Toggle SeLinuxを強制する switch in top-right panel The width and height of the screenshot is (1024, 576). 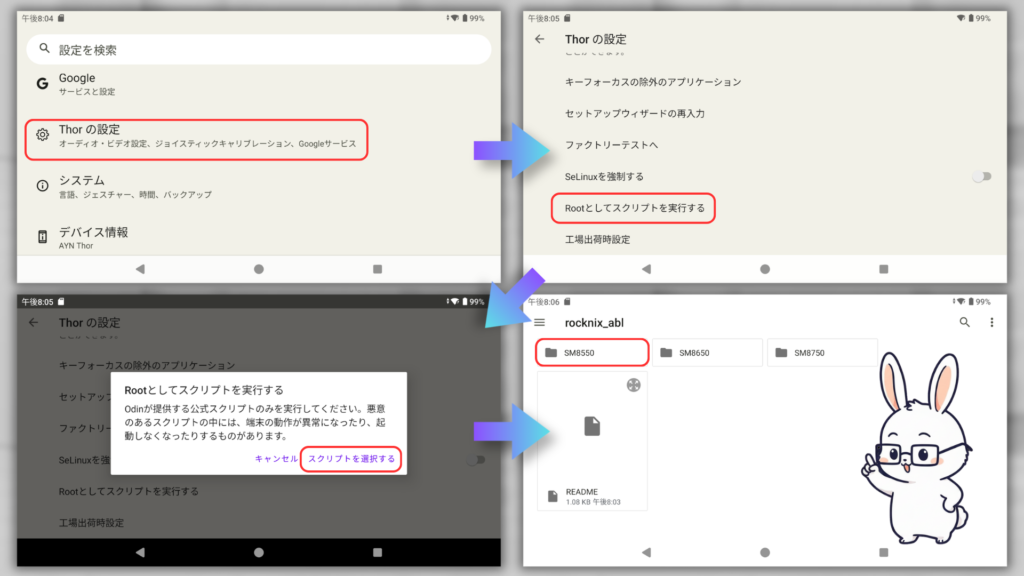coord(982,176)
